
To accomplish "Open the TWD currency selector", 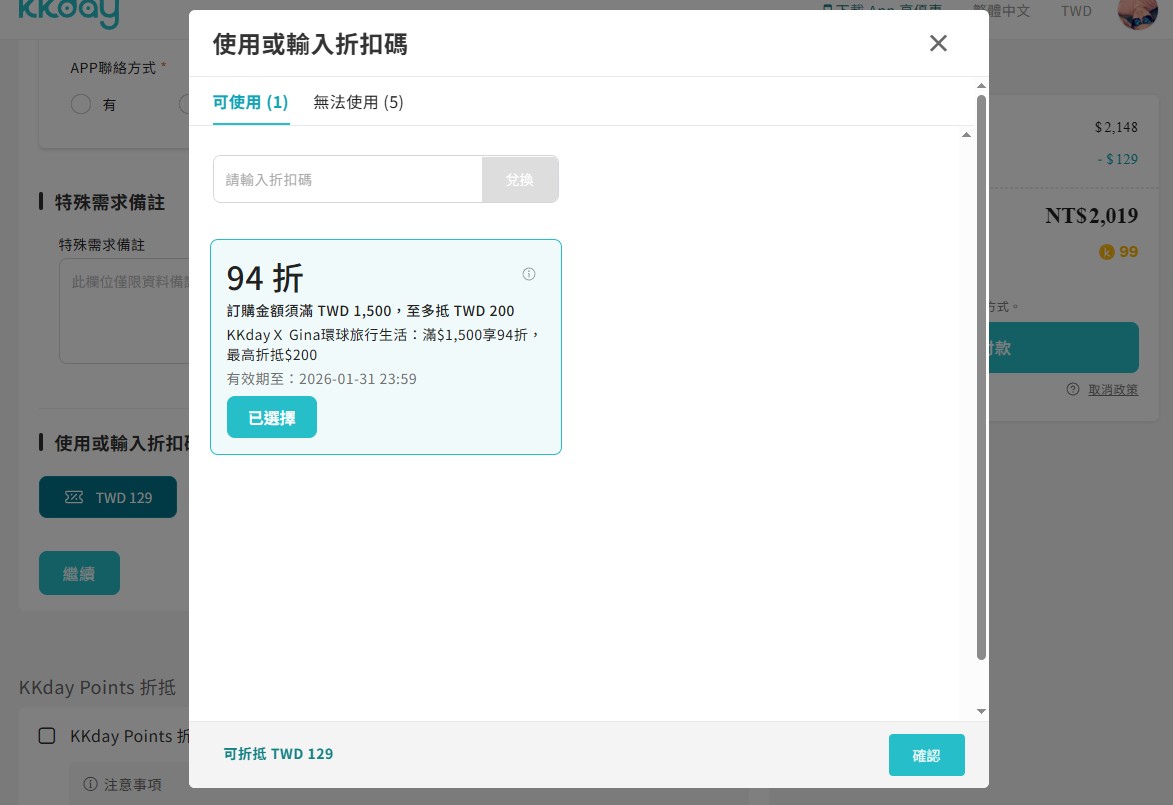I will 1075,11.
